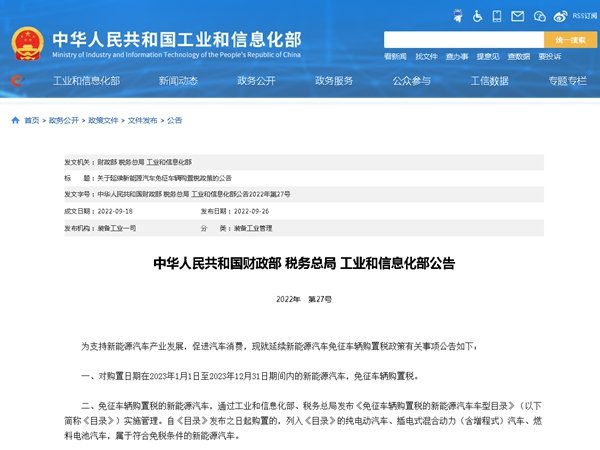Open the mobile phone version icon

(497, 16)
